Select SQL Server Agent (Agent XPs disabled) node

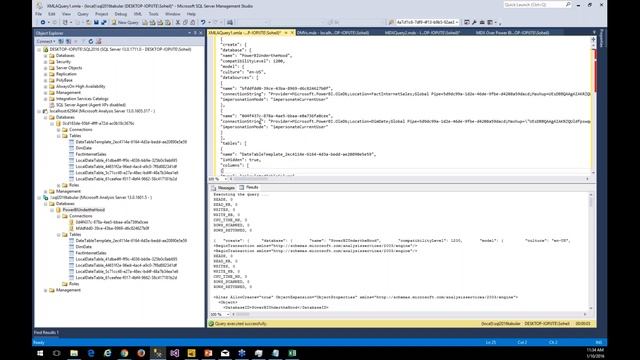tap(91, 105)
